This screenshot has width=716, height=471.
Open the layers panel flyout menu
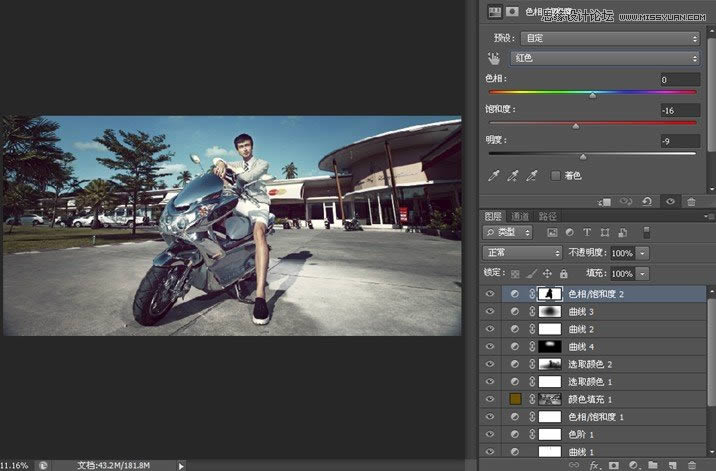tap(709, 216)
